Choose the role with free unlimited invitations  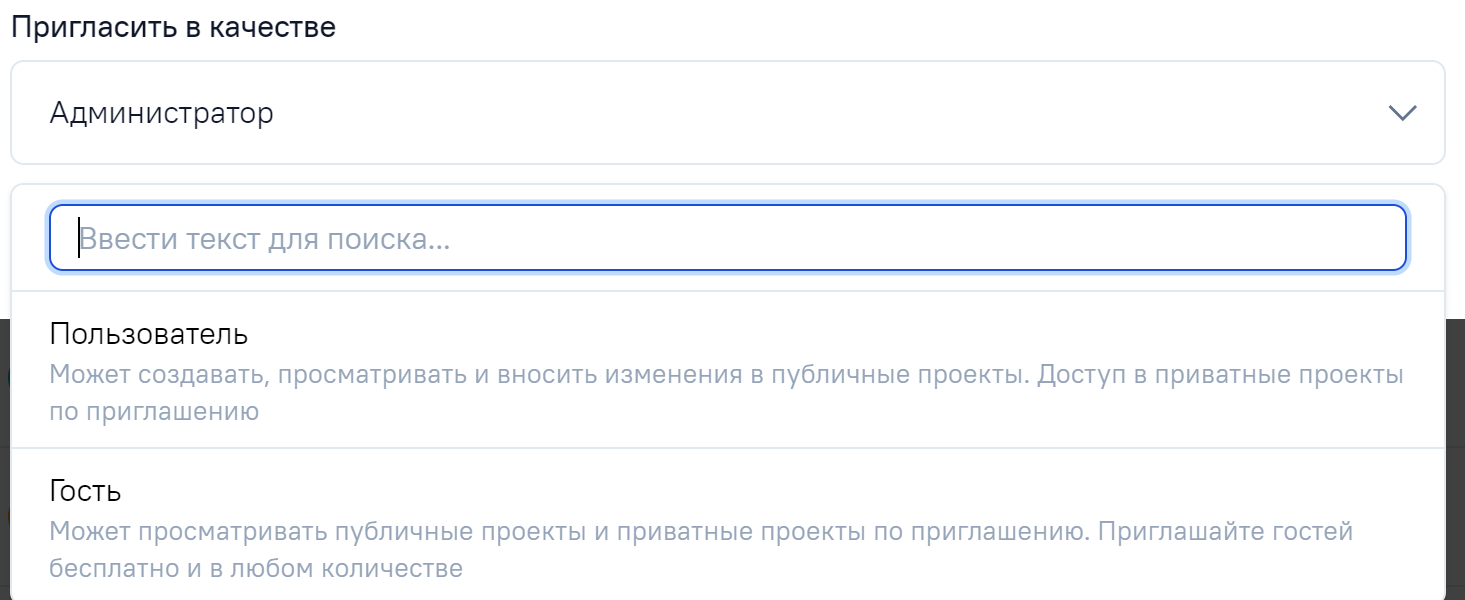pos(727,527)
